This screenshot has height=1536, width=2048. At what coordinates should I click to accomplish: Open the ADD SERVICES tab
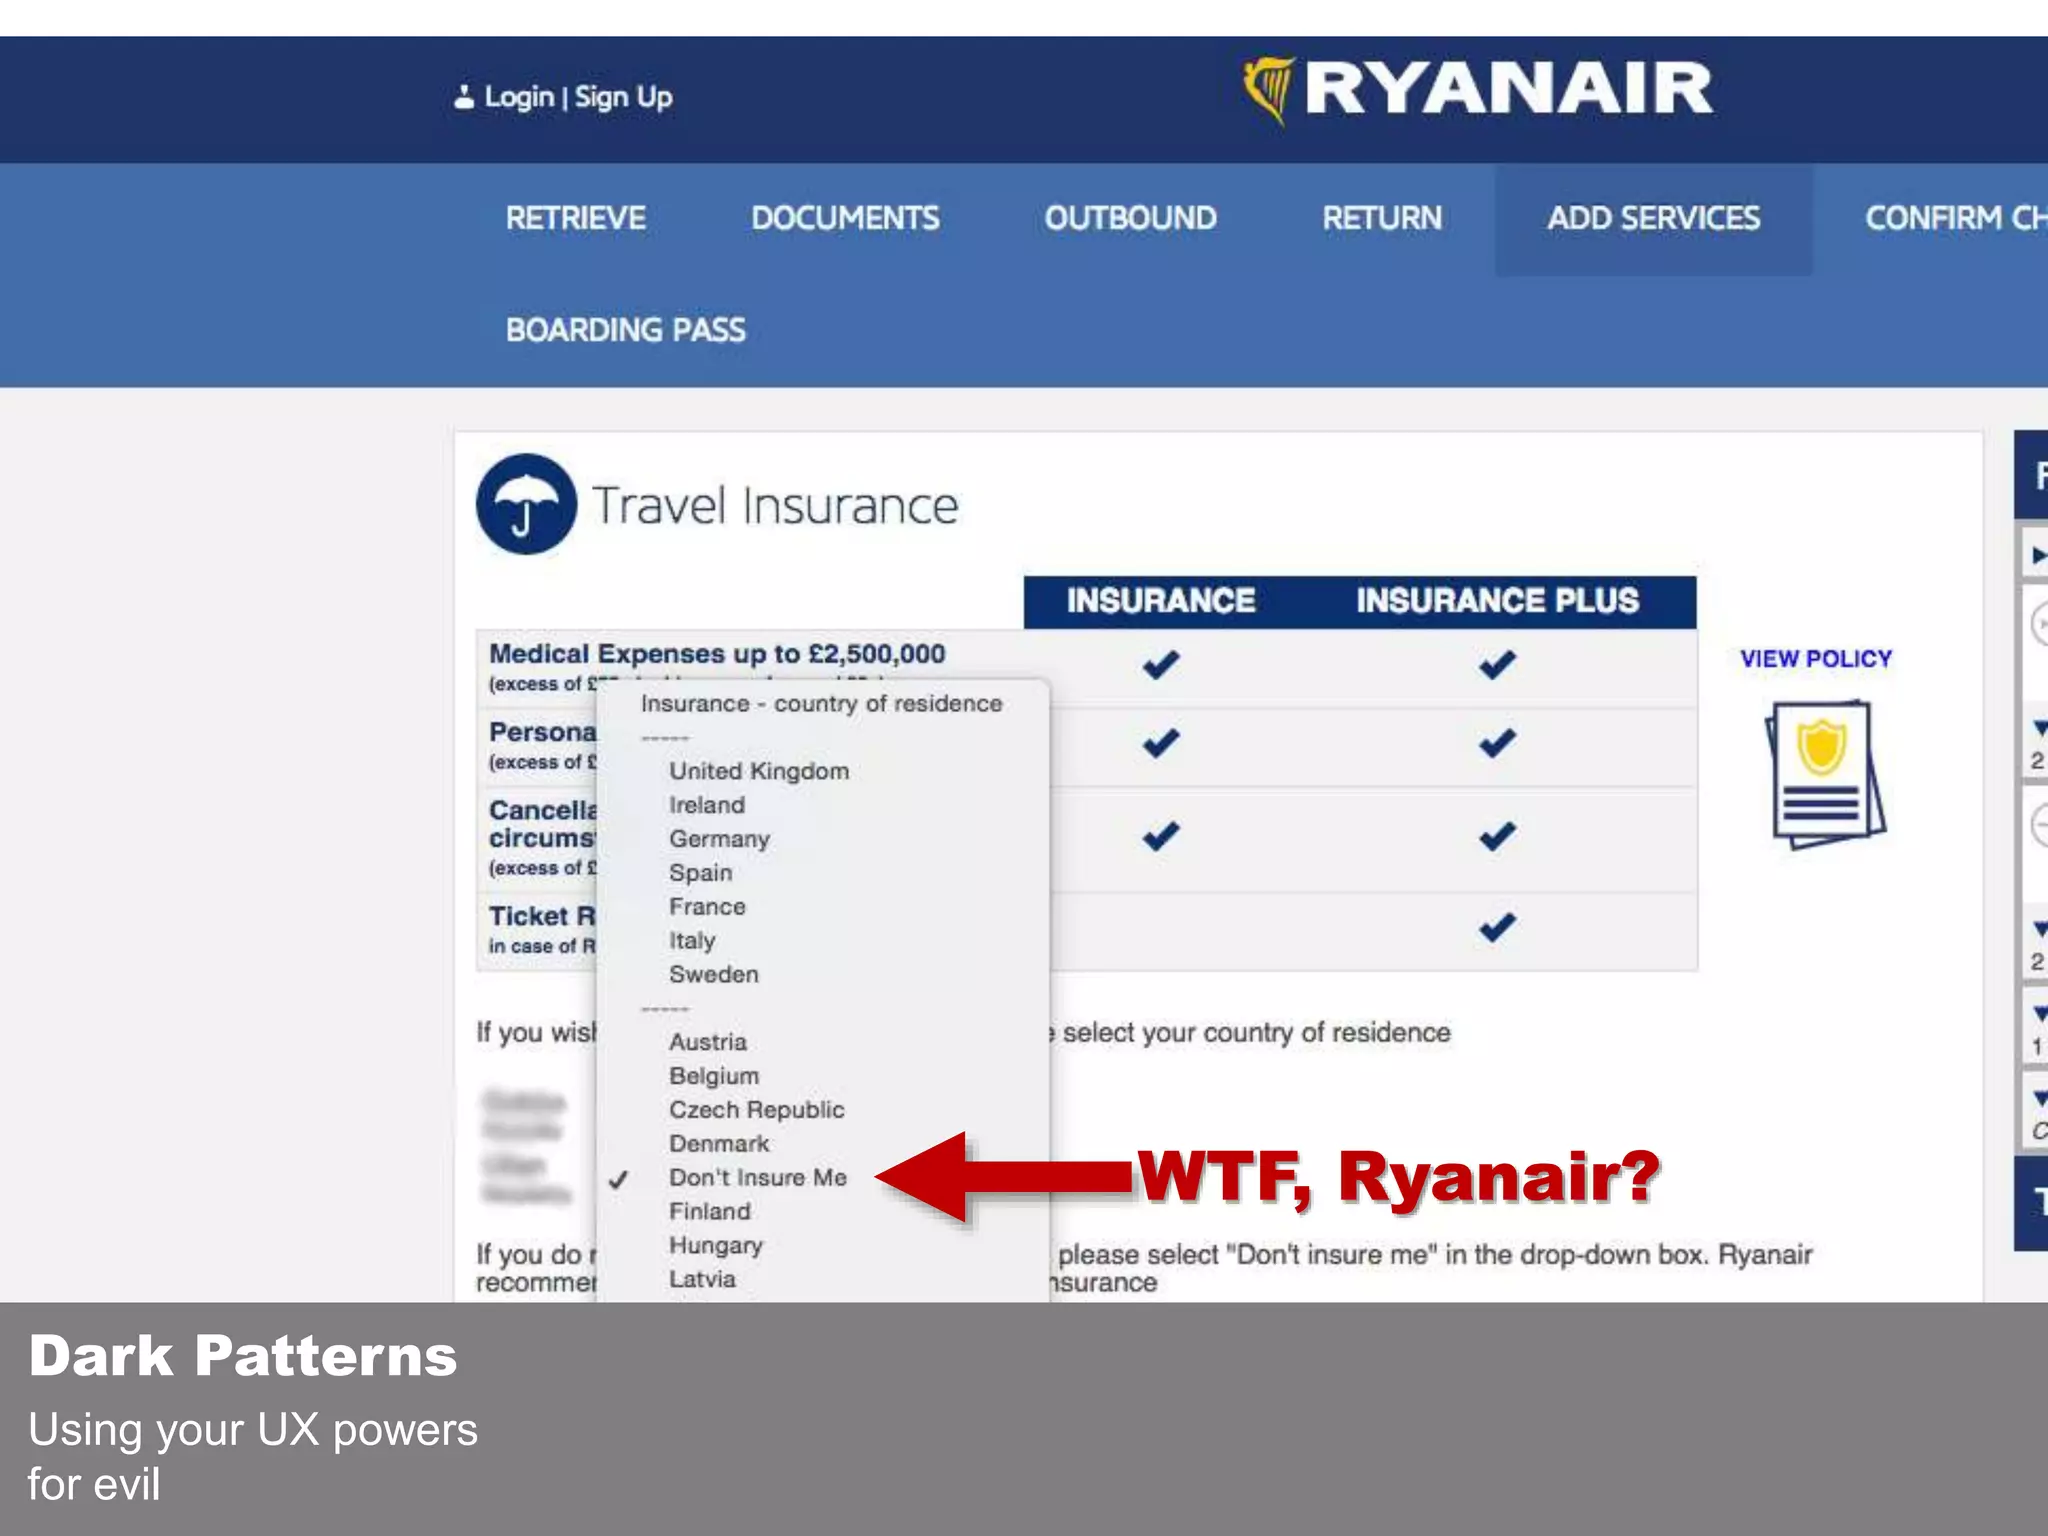1653,218
